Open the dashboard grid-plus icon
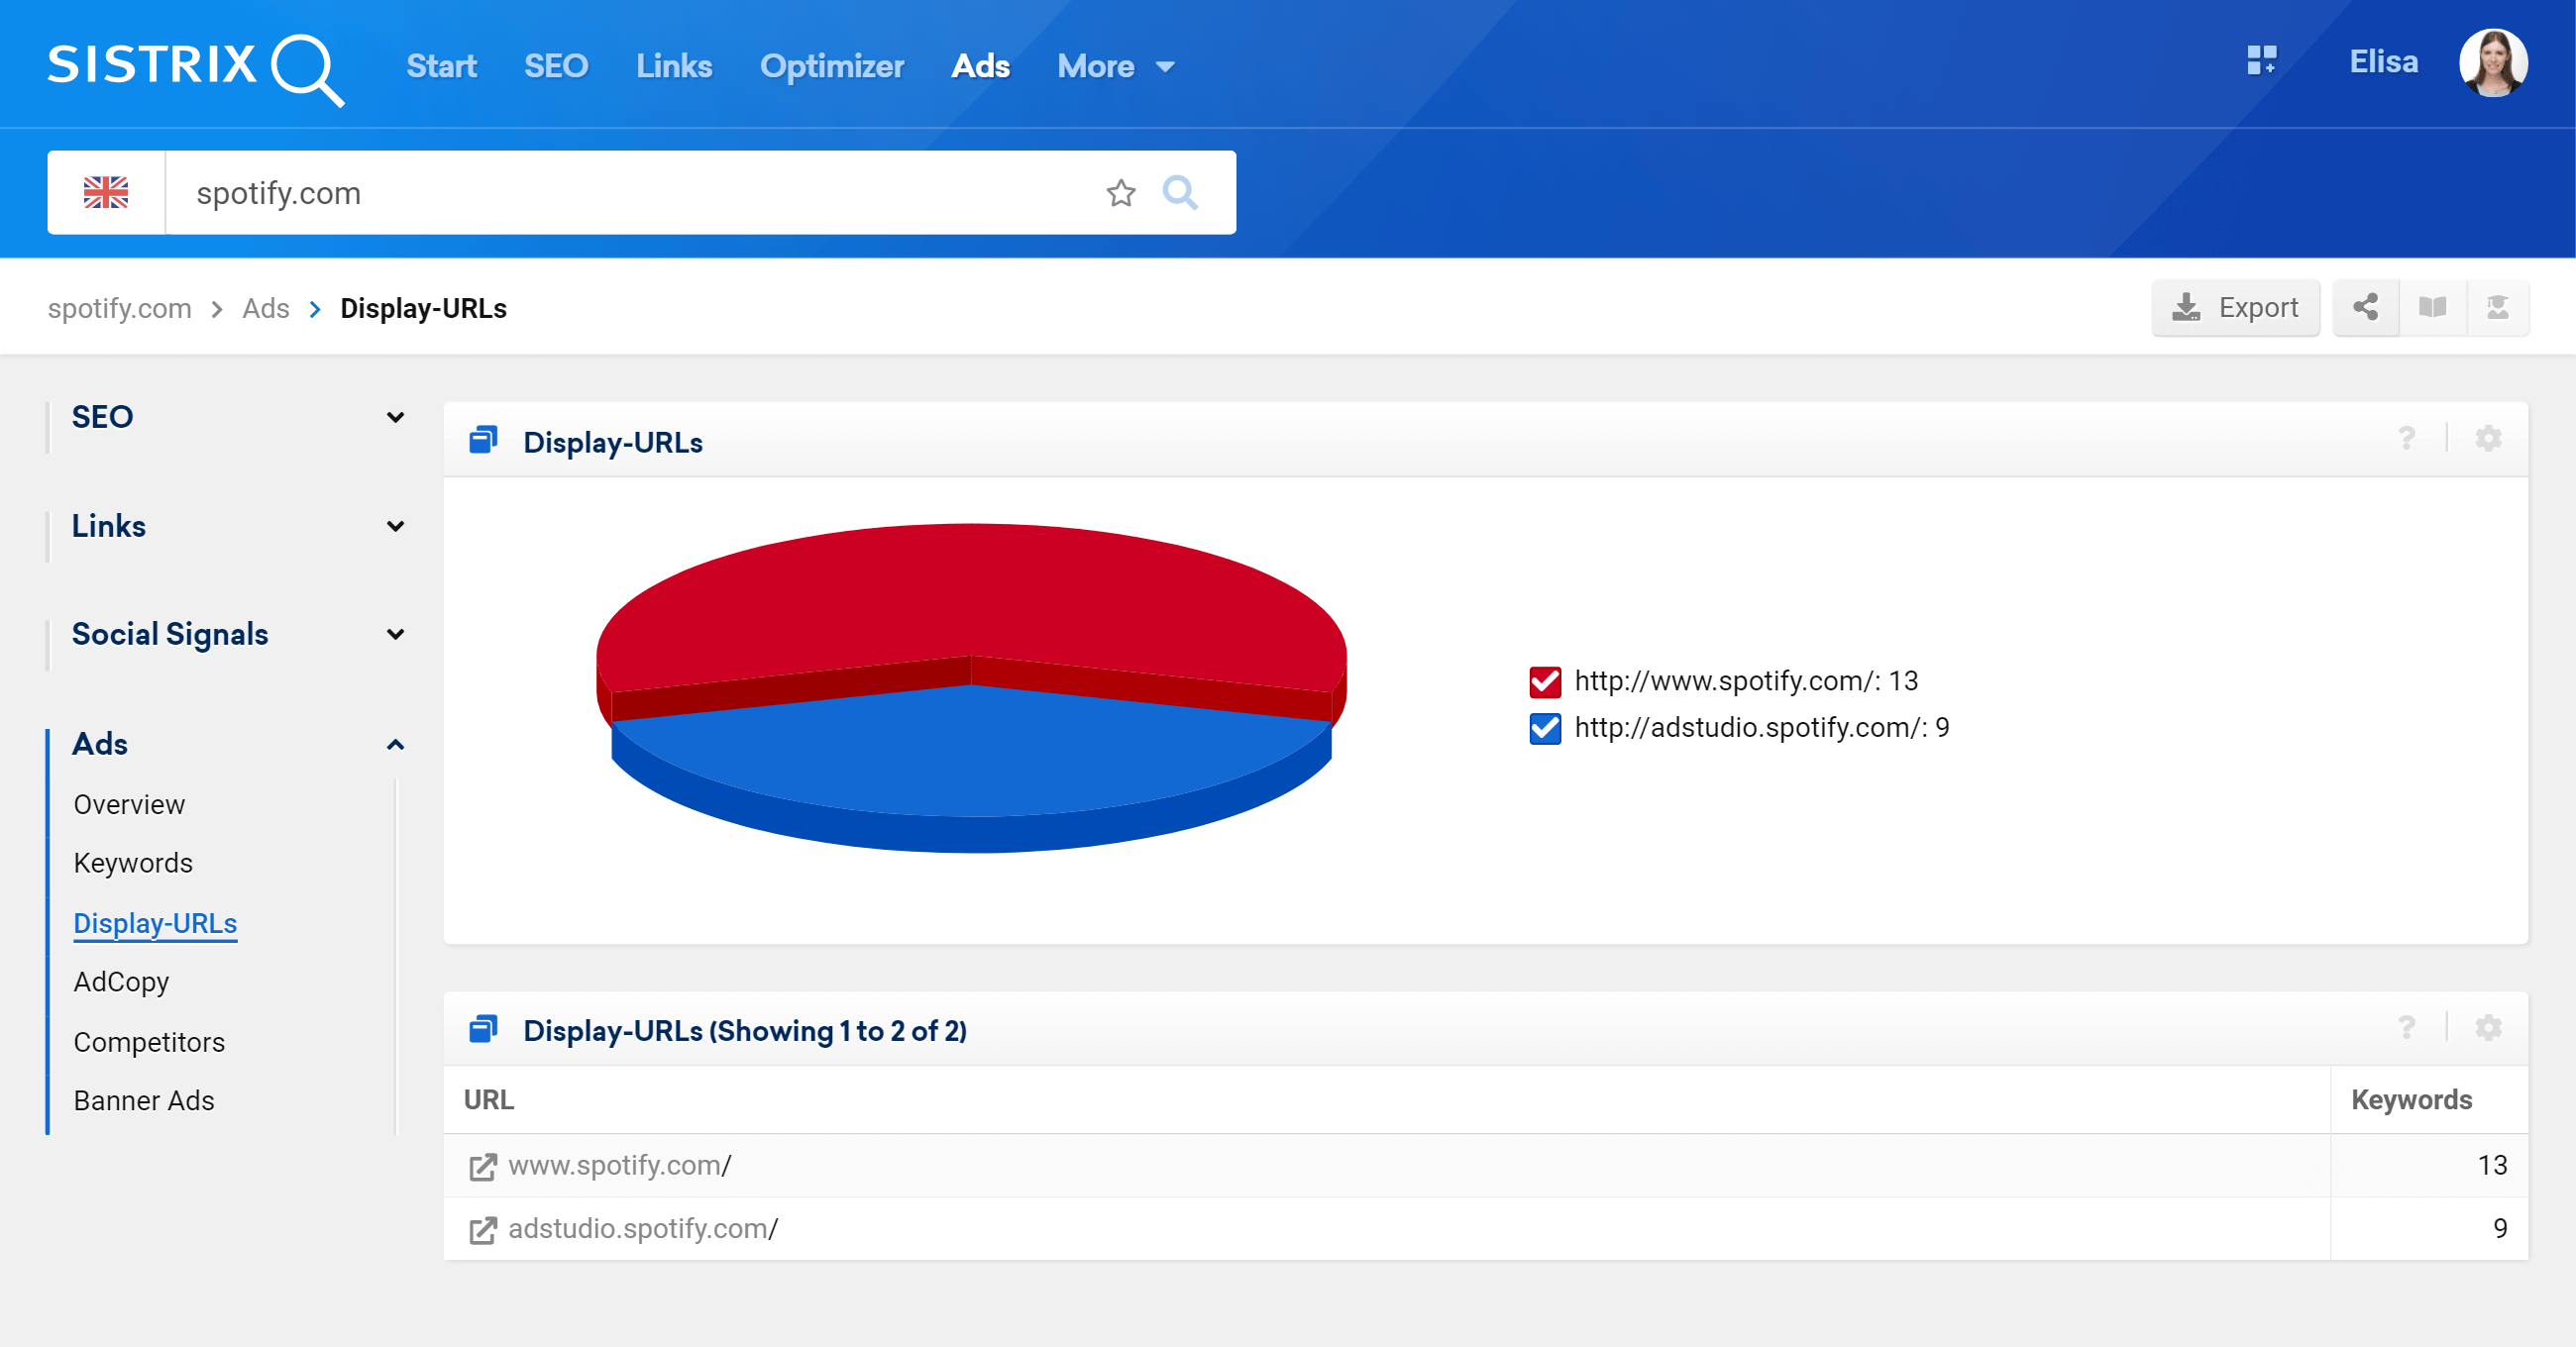Viewport: 2576px width, 1347px height. point(2261,61)
